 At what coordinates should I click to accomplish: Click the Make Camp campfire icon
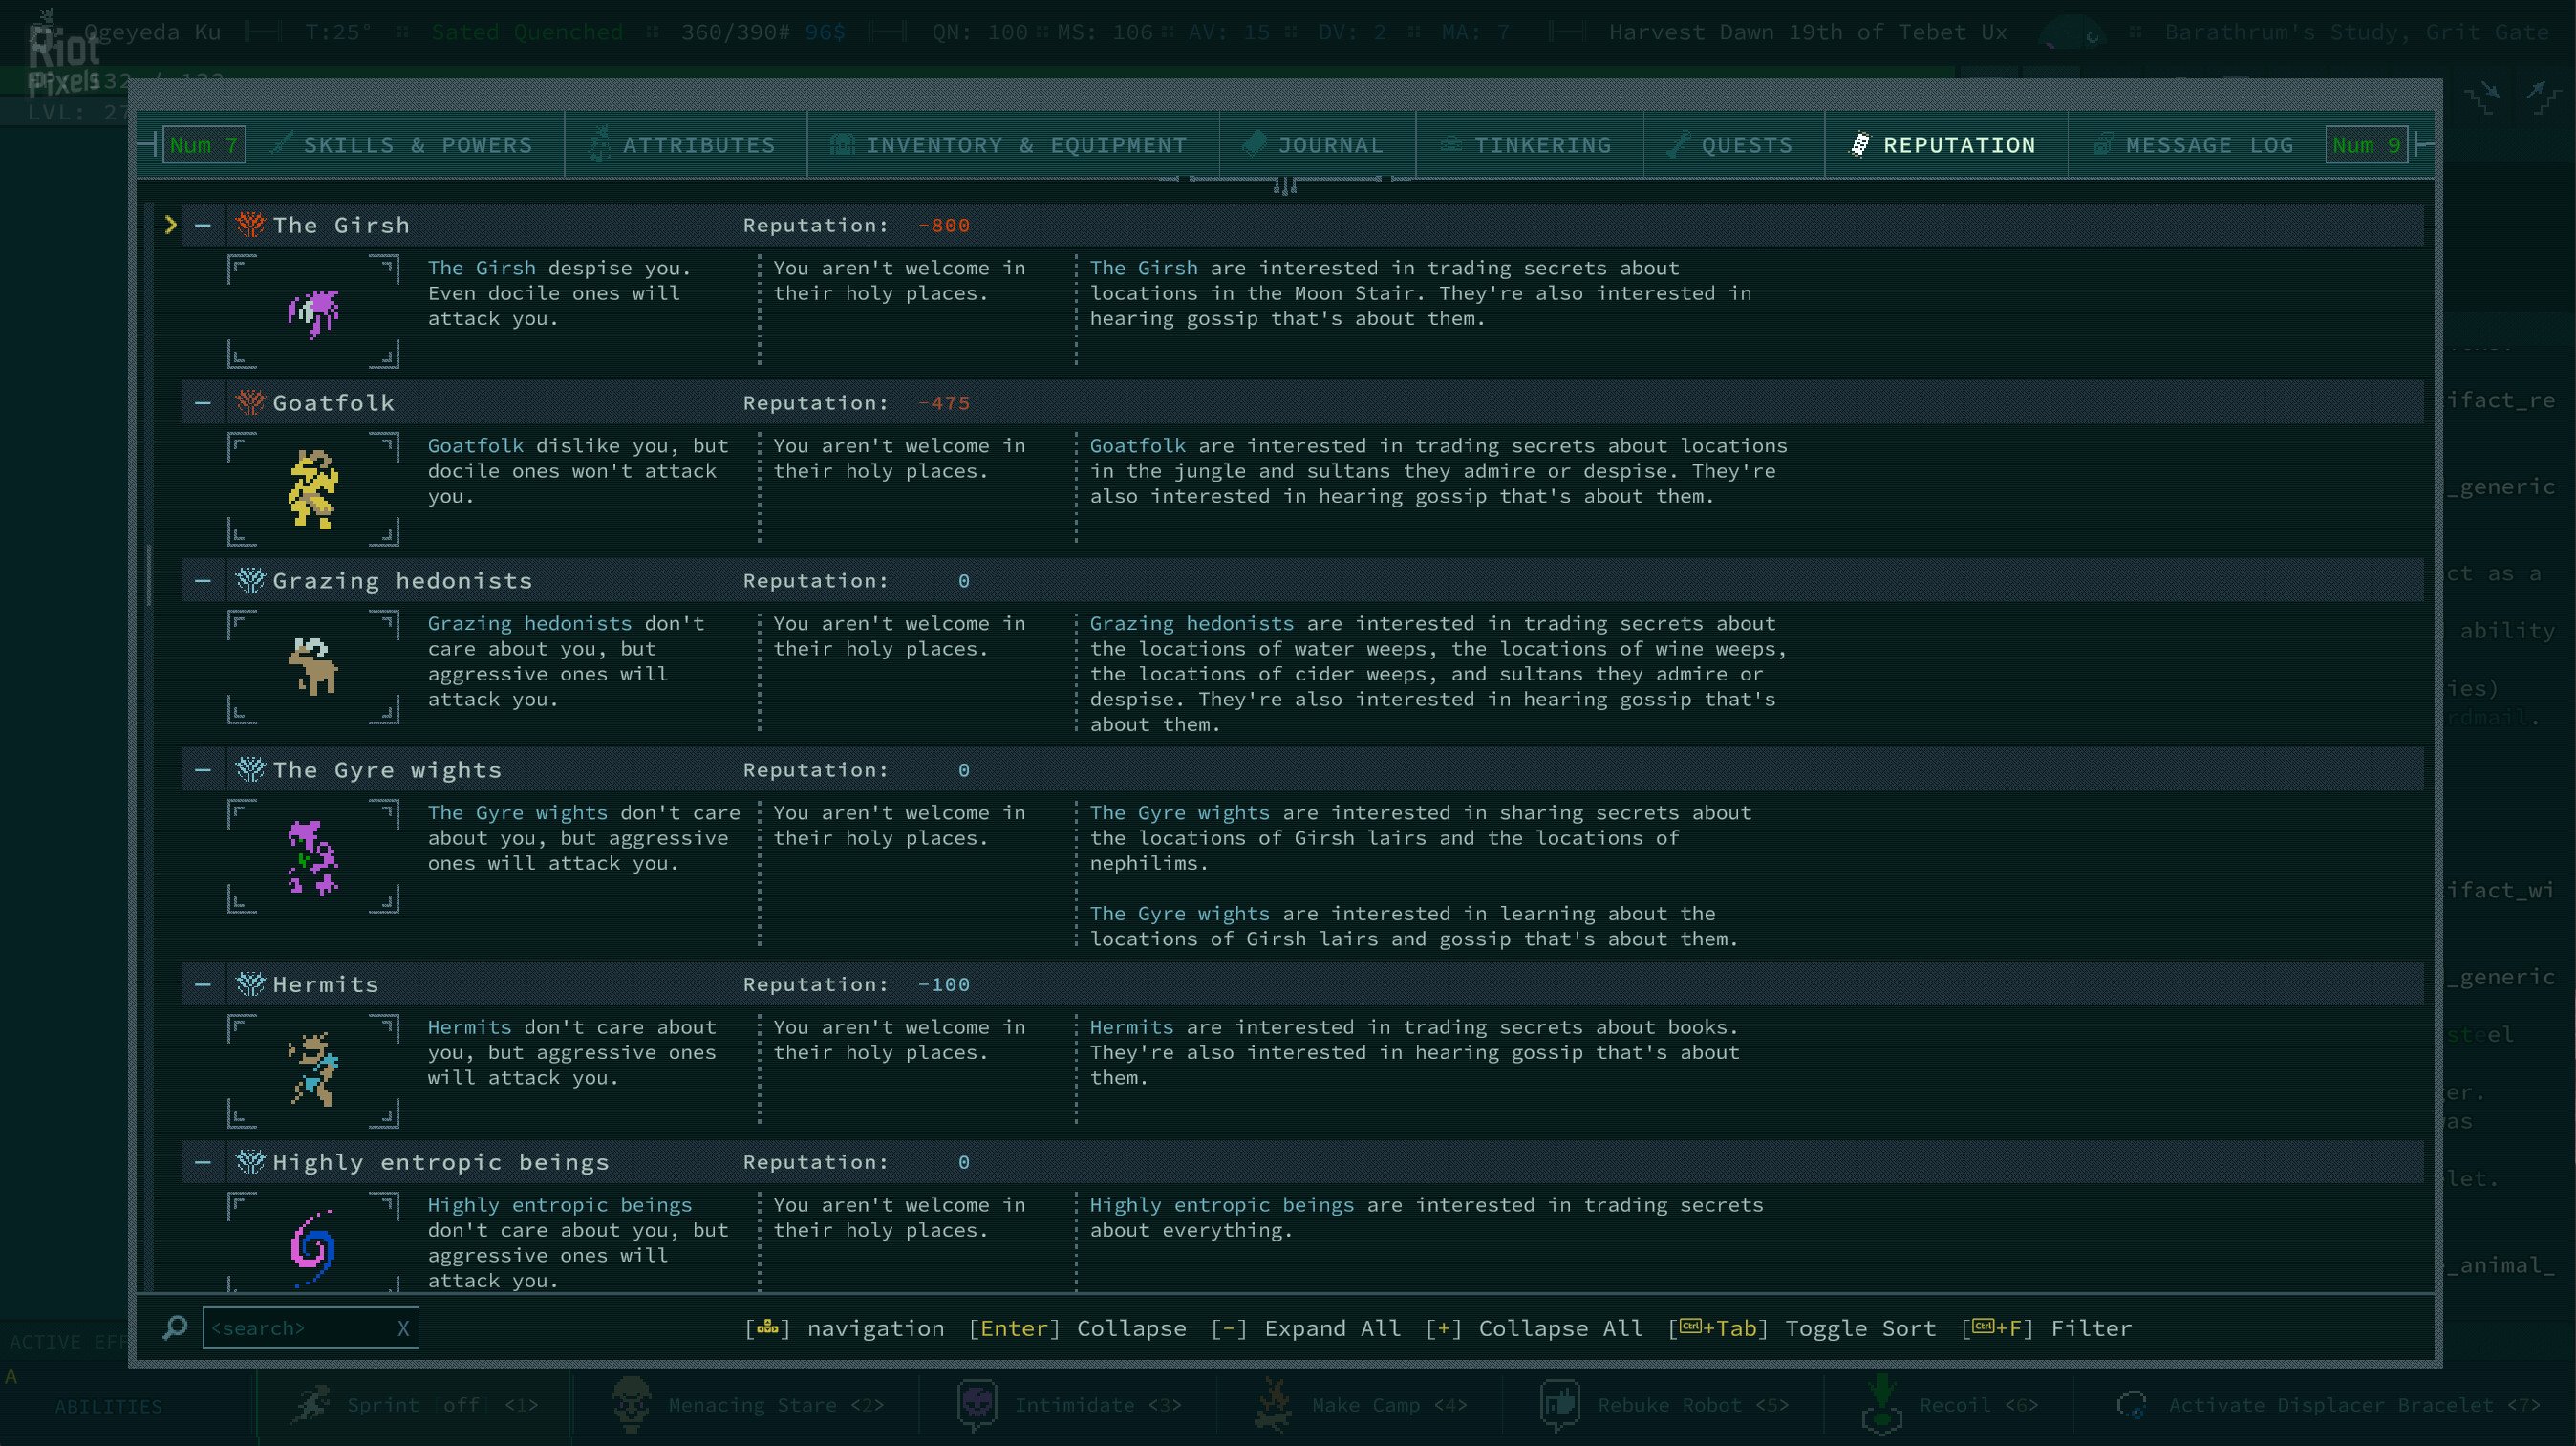coord(1272,1404)
